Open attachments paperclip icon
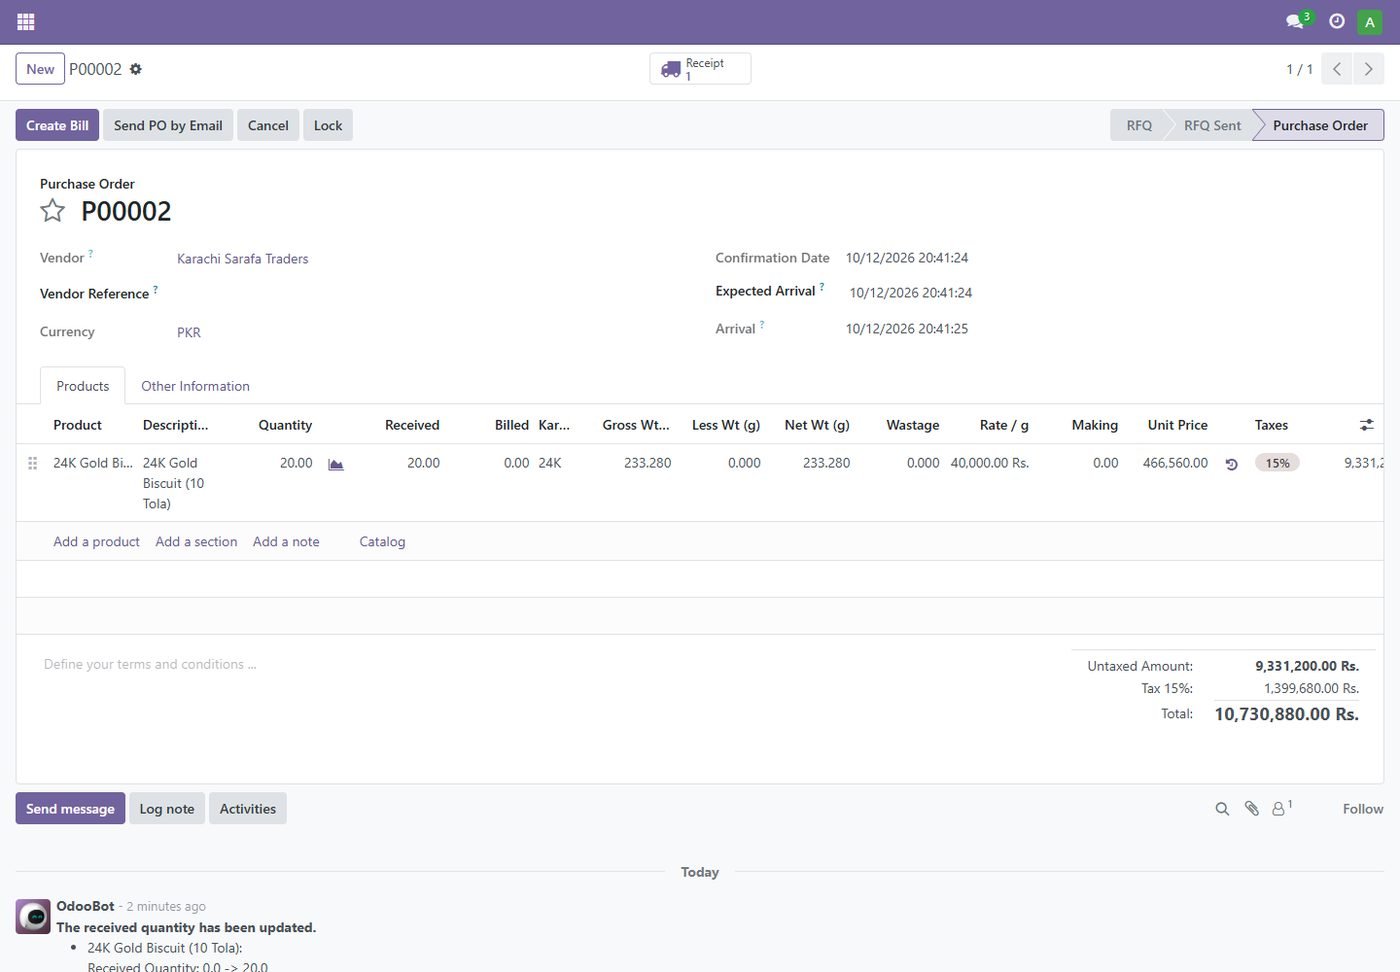Viewport: 1400px width, 972px height. pyautogui.click(x=1251, y=809)
